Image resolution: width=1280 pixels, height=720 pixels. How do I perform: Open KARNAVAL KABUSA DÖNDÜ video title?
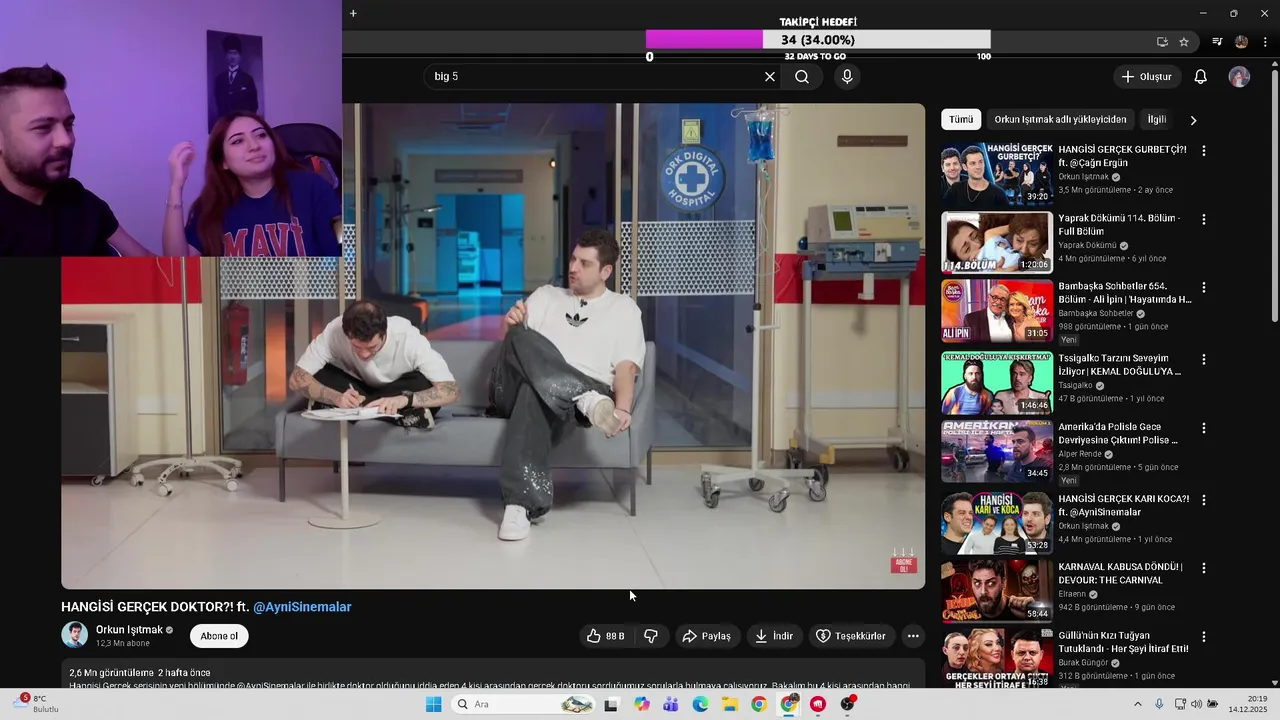point(1121,573)
